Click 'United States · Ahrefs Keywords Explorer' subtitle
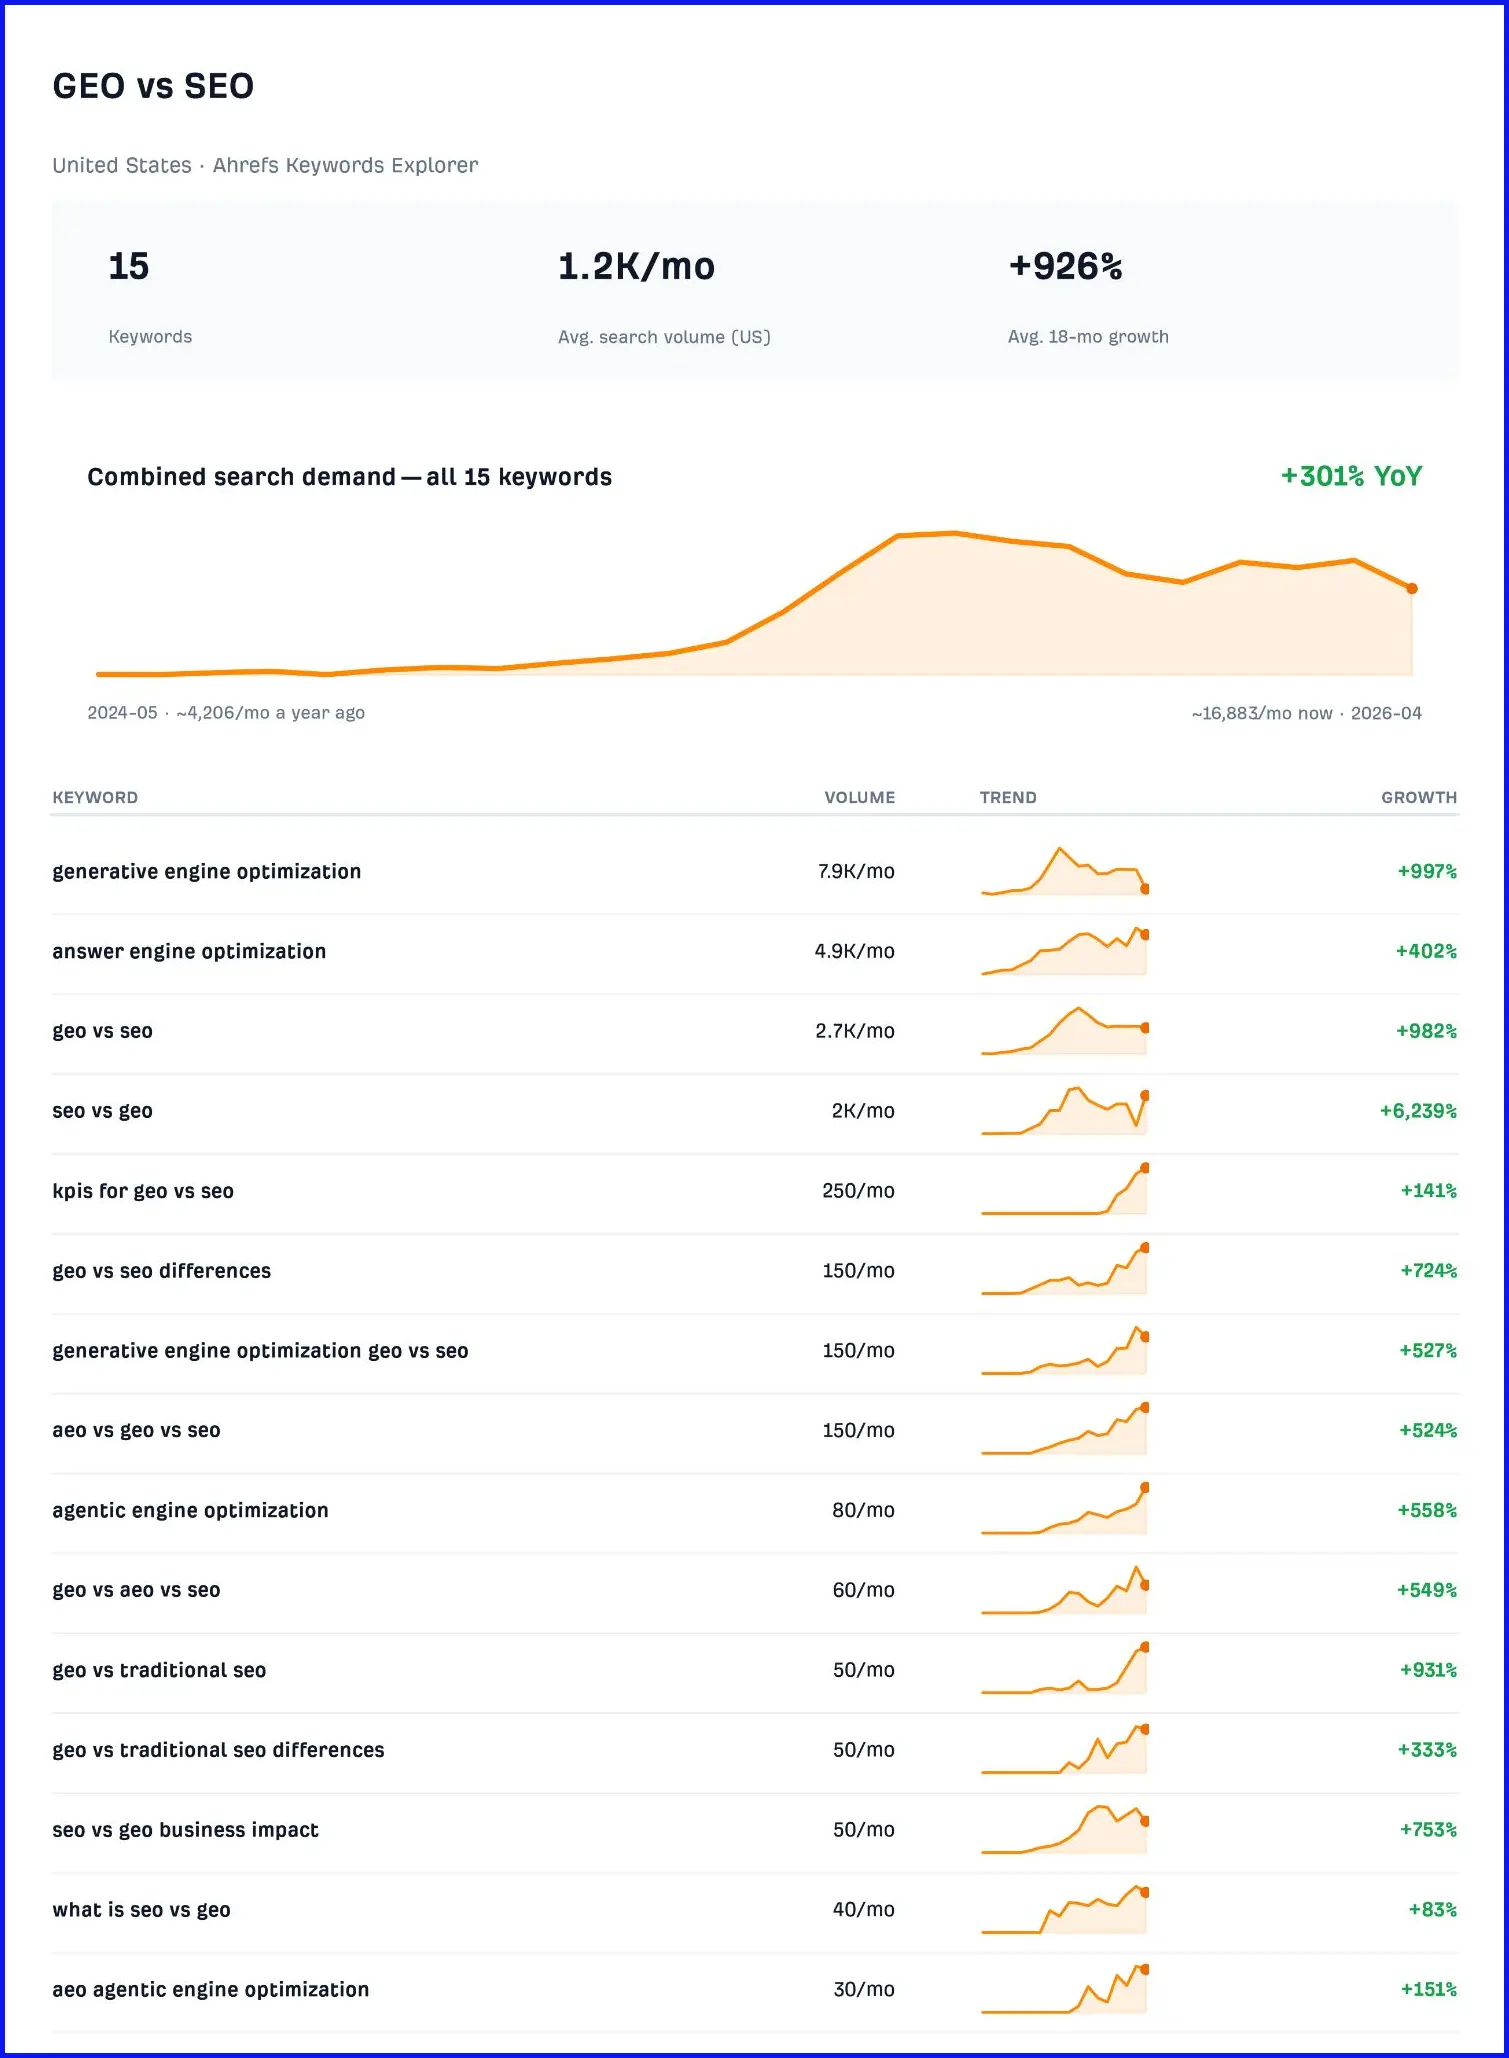Screen dimensions: 1509x2058 coord(265,165)
